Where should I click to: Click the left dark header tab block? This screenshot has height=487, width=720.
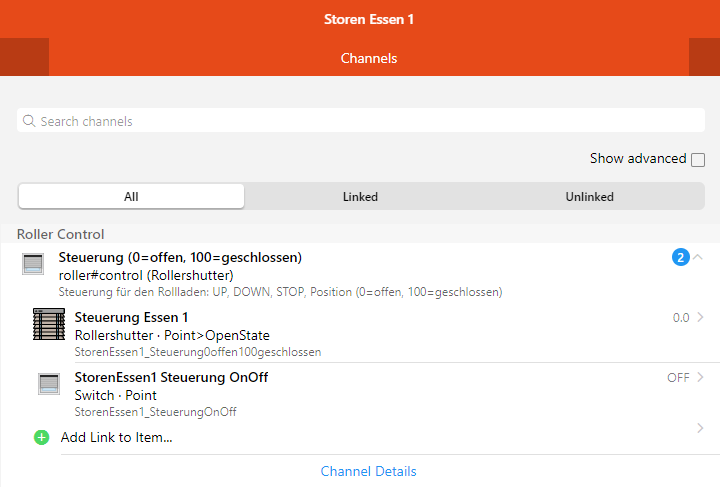[24, 57]
